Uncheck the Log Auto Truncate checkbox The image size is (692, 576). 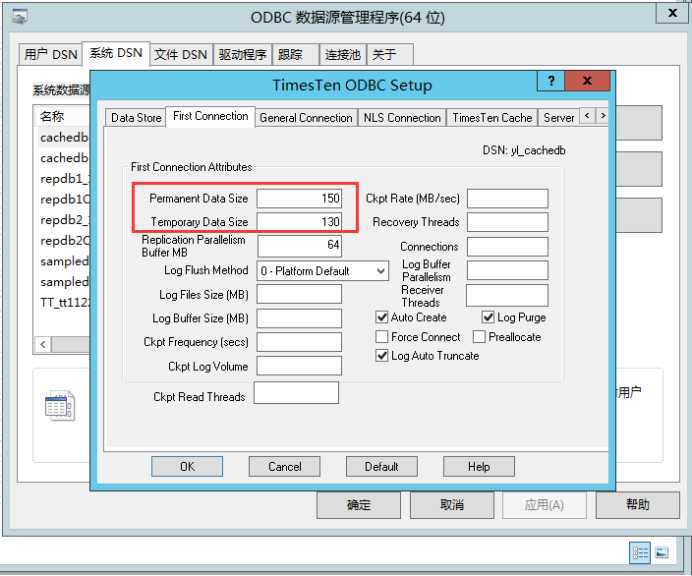(381, 356)
